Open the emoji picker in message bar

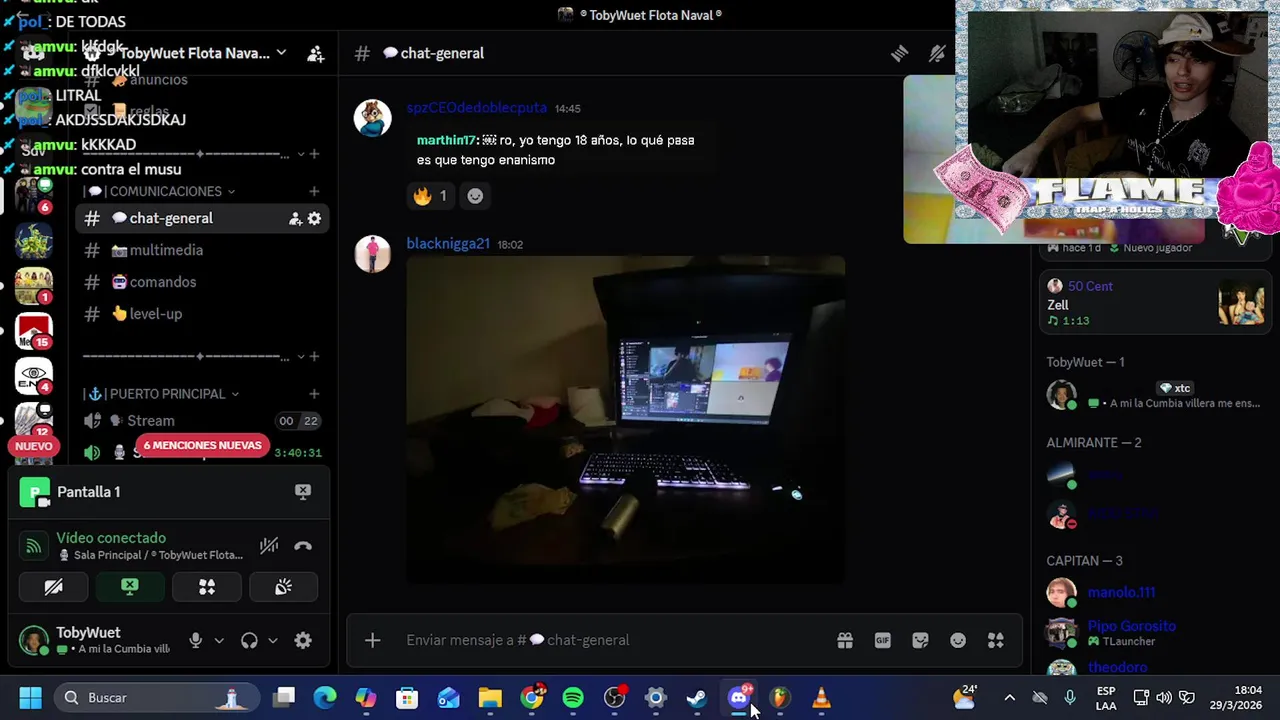point(958,640)
